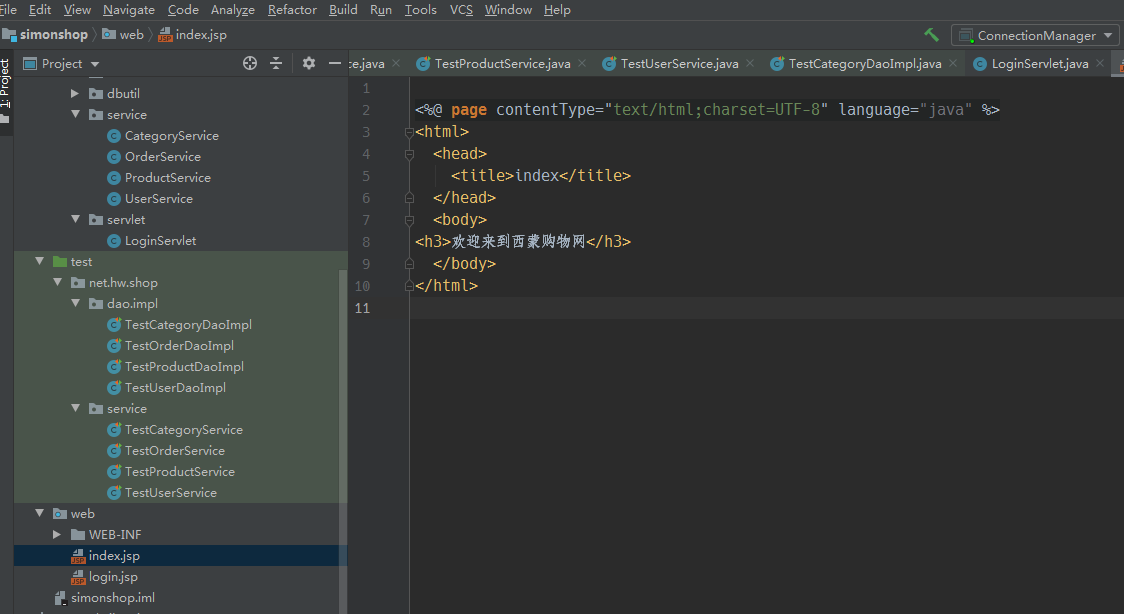Expand the dbutil folder

coord(75,93)
